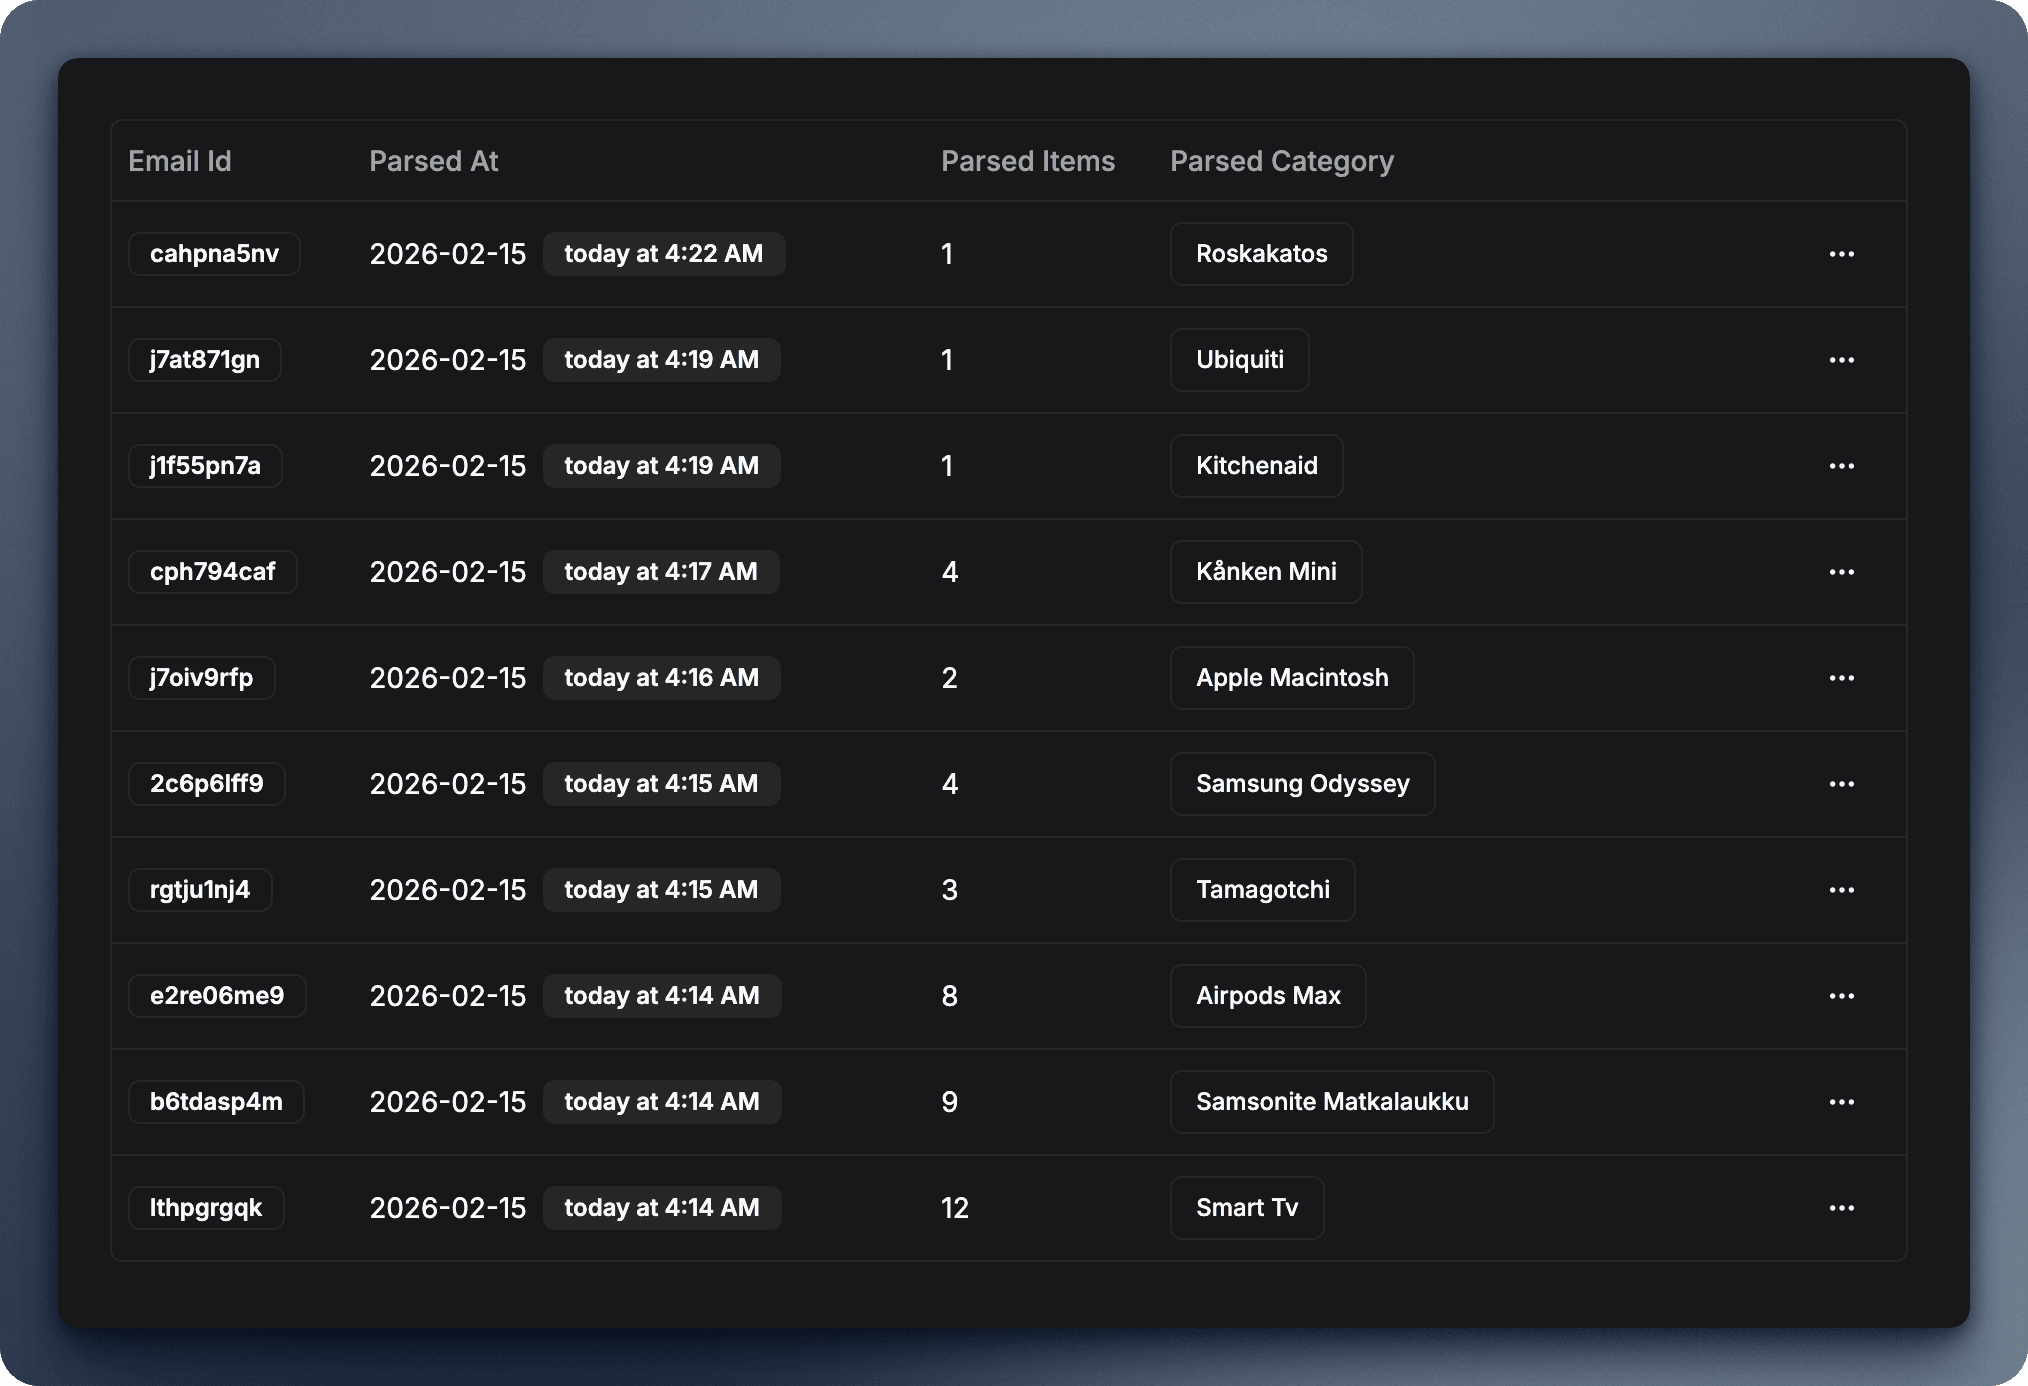Open actions menu for Samsonite Matkalaukku row
This screenshot has width=2028, height=1386.
[1841, 1102]
